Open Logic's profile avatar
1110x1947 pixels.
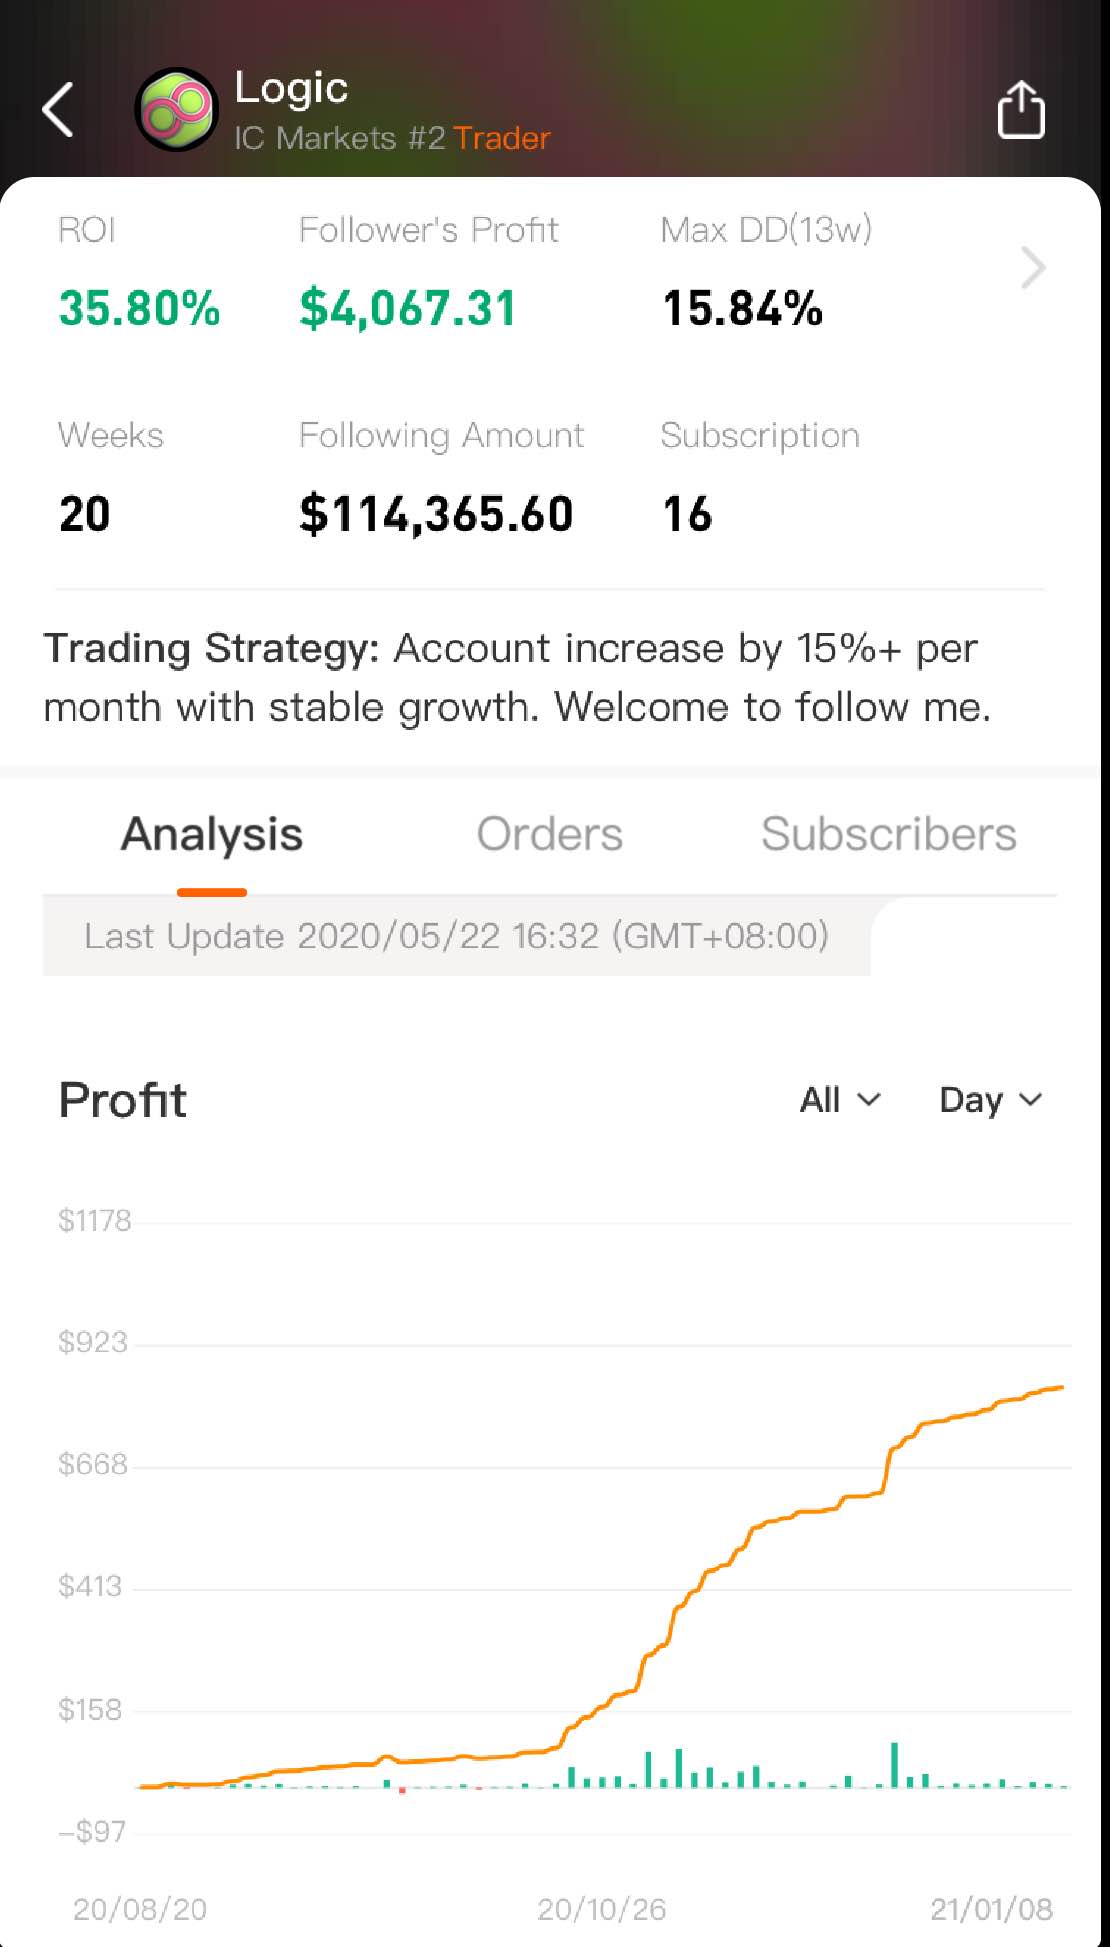[x=177, y=109]
